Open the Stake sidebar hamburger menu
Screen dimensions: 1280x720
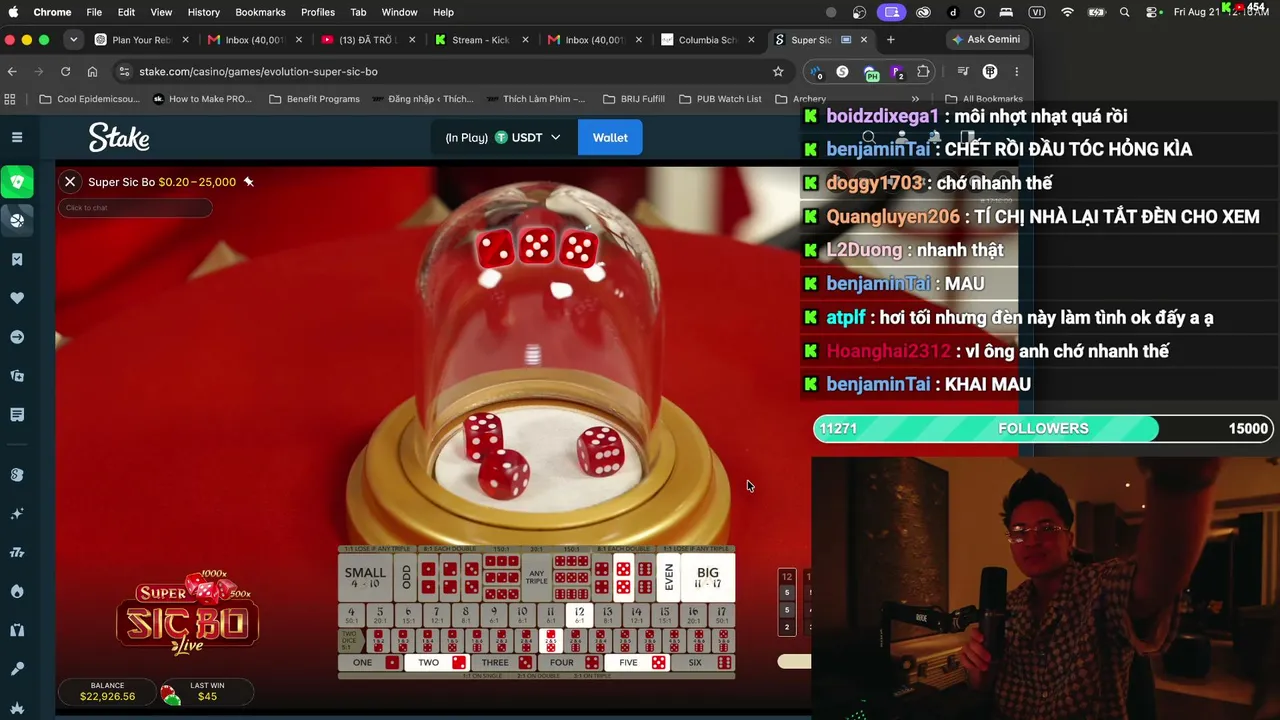[x=17, y=137]
